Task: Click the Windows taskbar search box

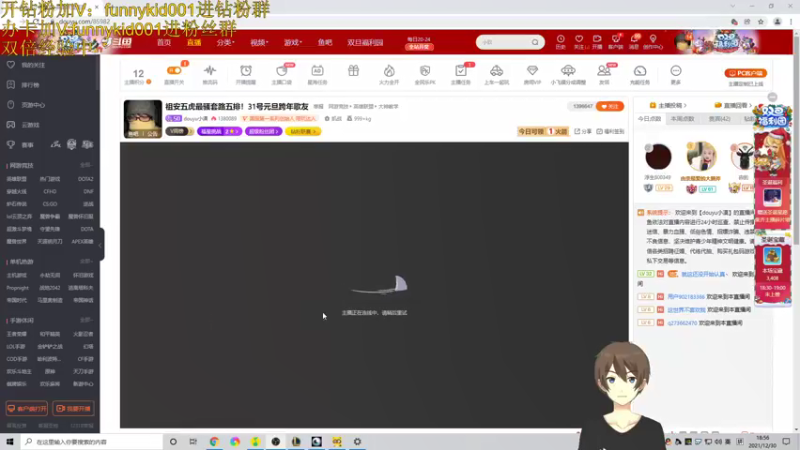Action: (92, 441)
